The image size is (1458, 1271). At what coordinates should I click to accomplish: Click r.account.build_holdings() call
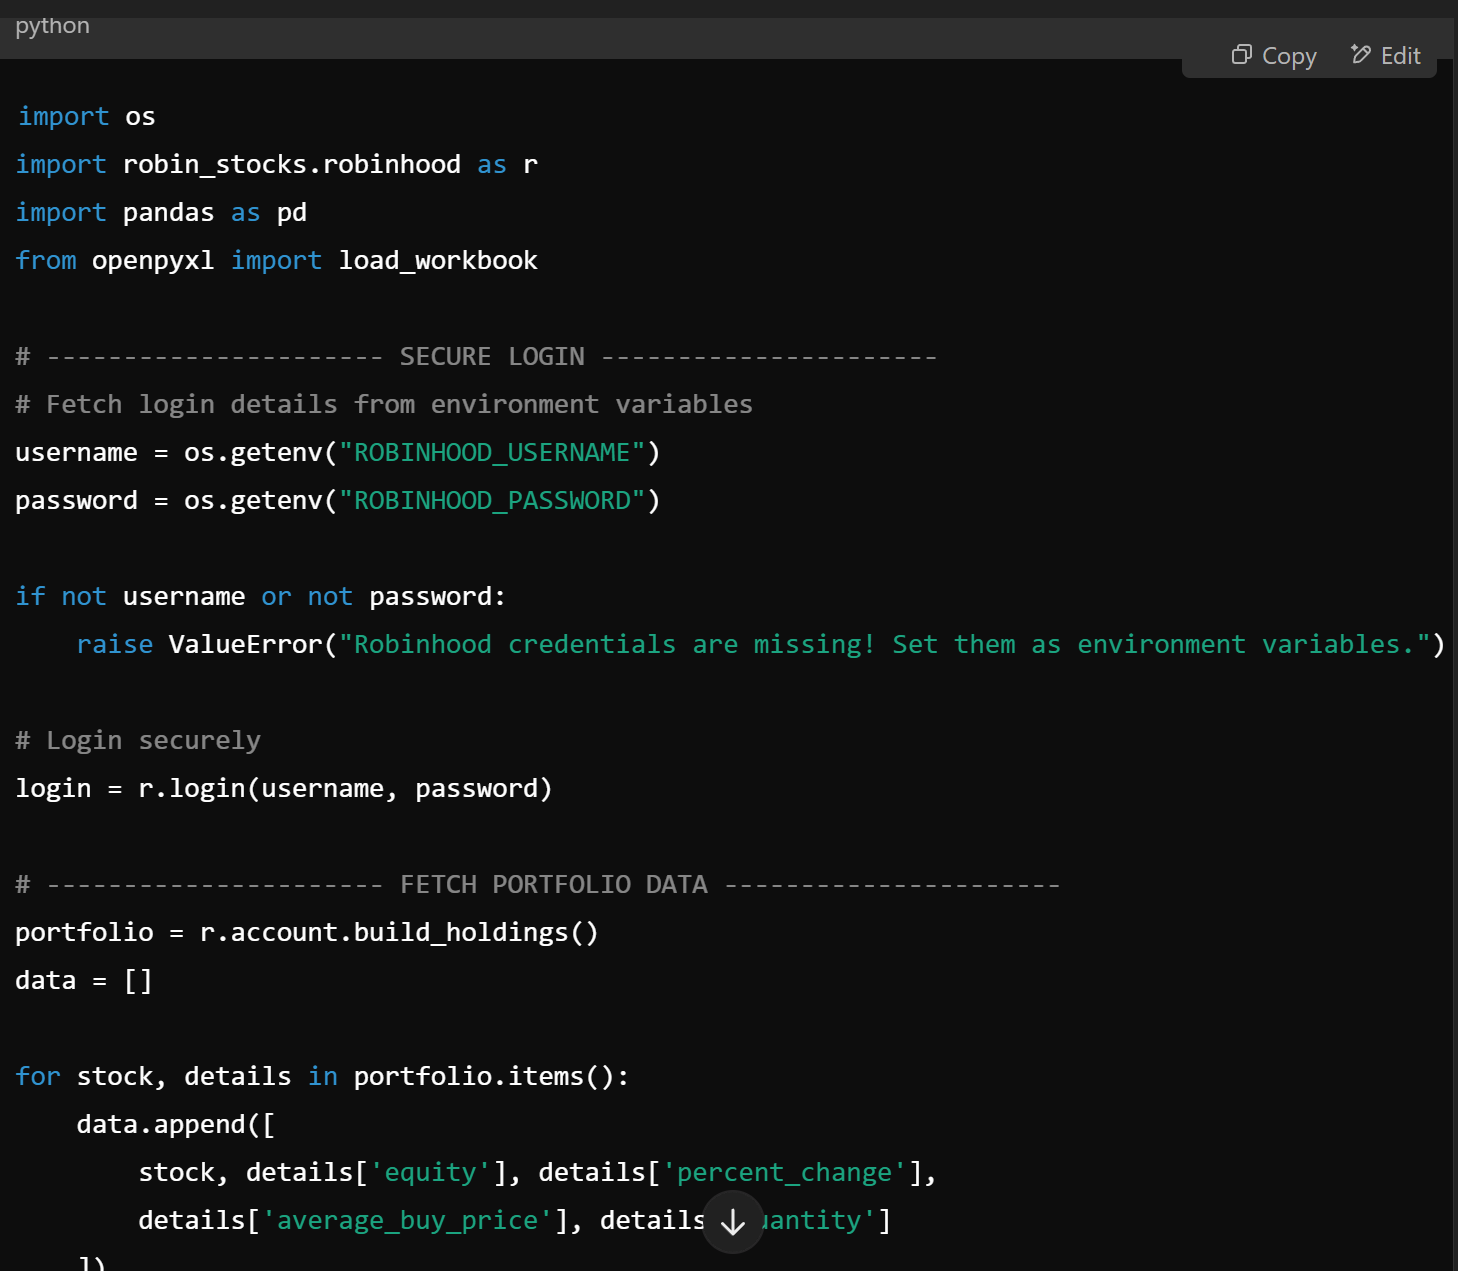[x=398, y=933]
